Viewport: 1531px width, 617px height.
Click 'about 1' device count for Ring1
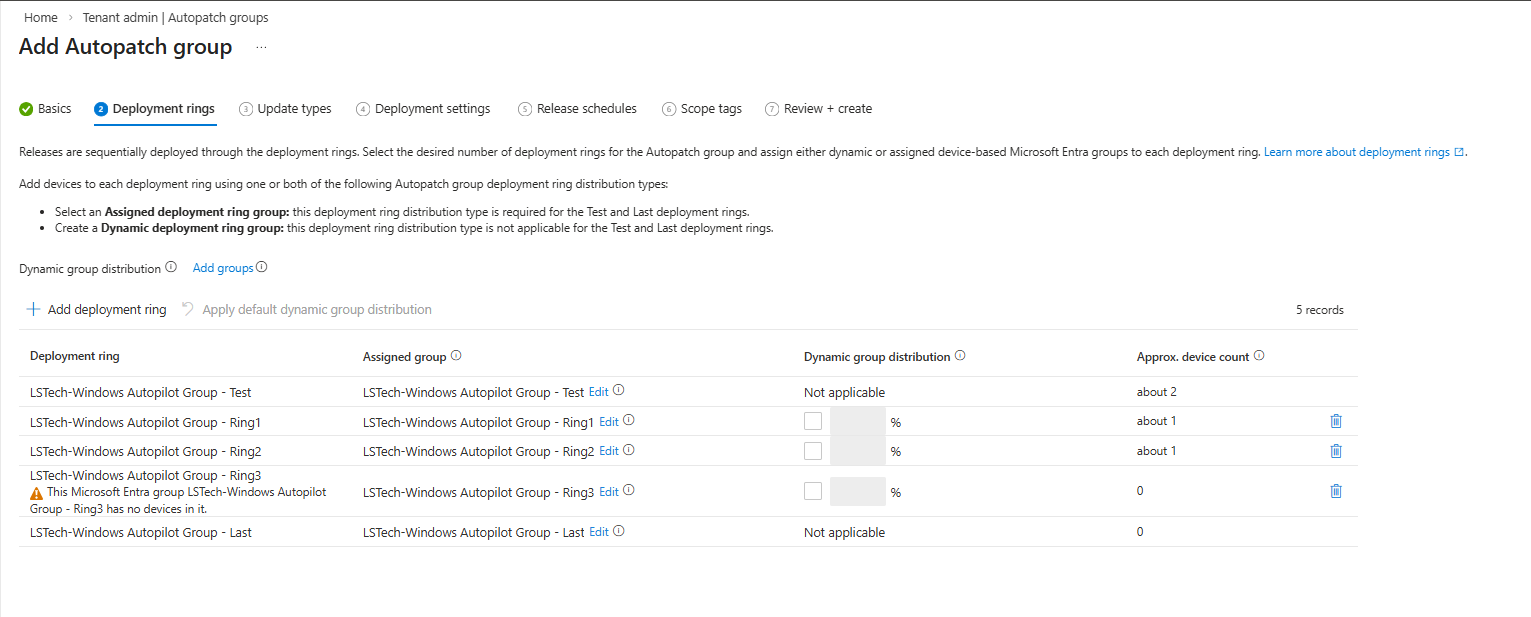tap(1157, 421)
